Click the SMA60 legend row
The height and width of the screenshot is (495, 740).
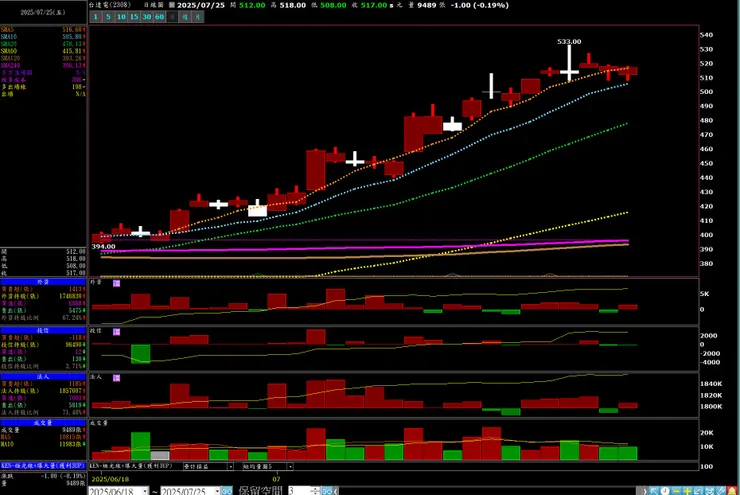coord(43,51)
